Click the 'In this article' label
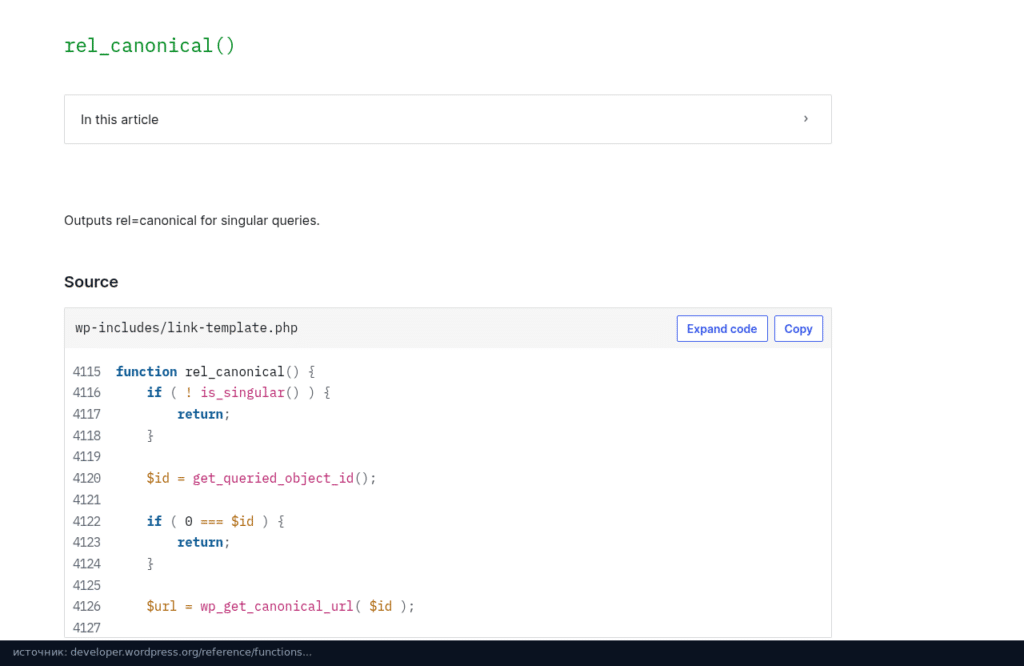Image resolution: width=1024 pixels, height=666 pixels. click(x=120, y=119)
